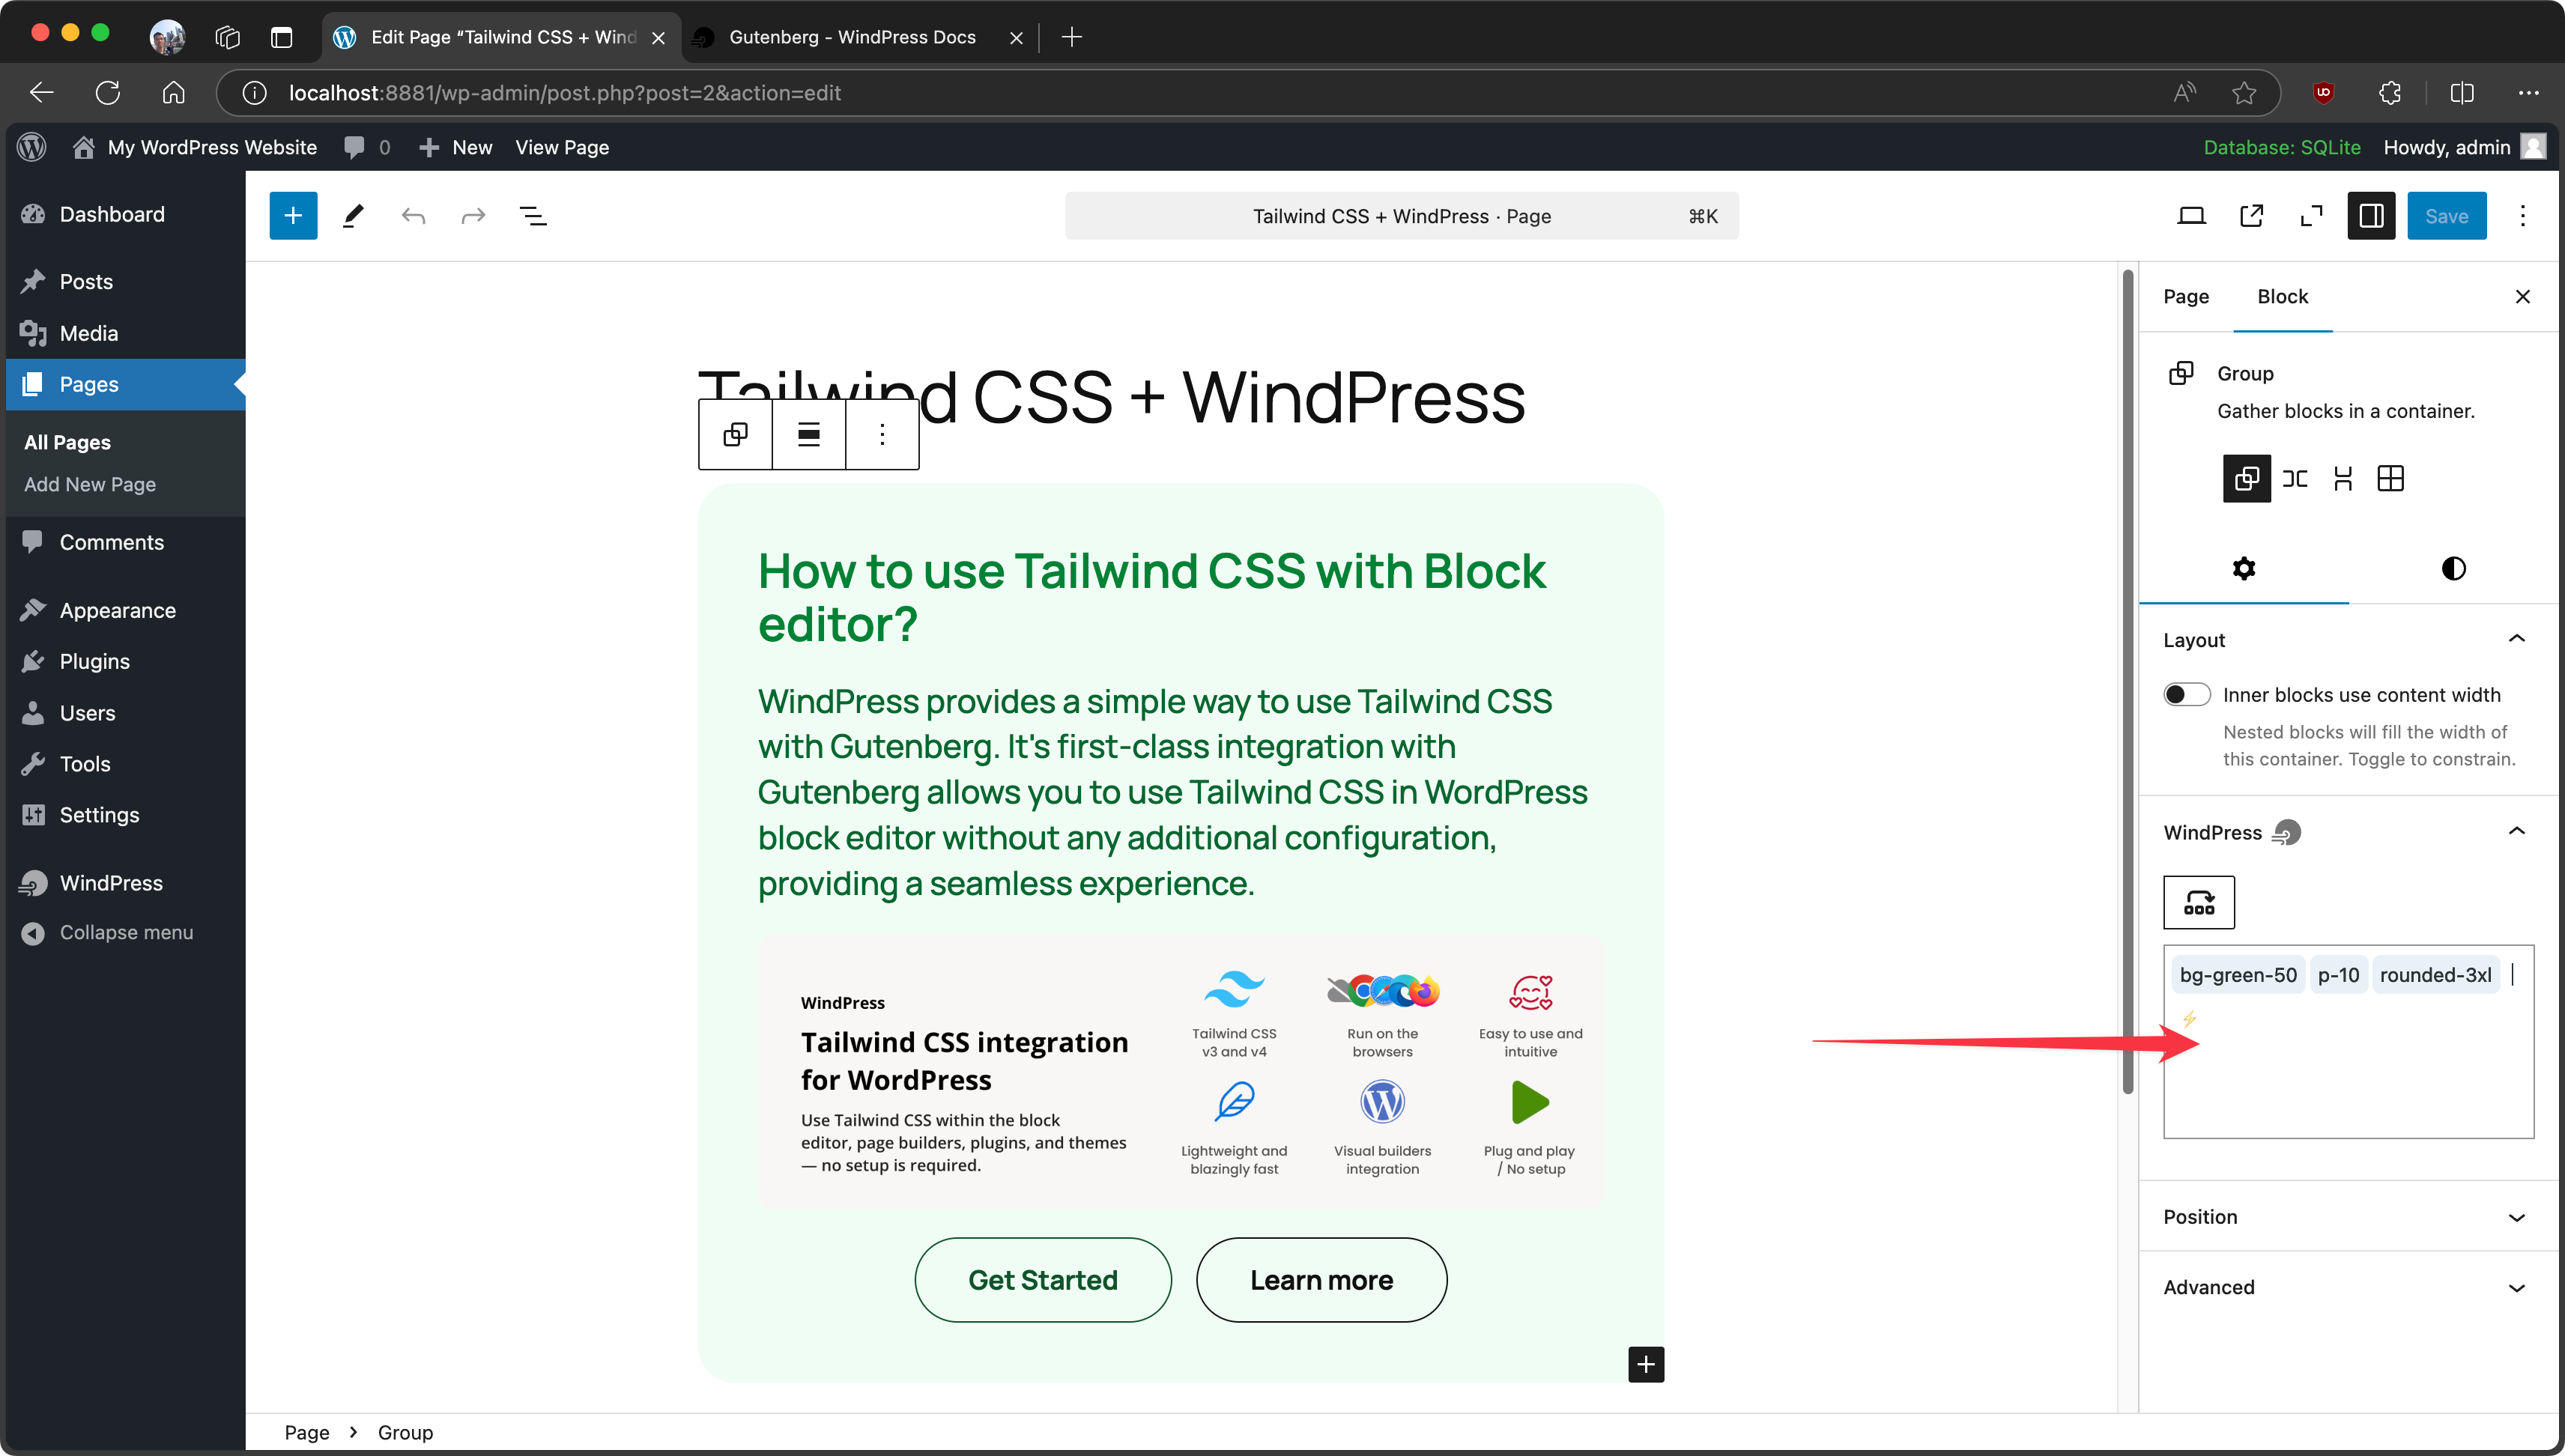Click the blue Save button
The image size is (2565, 1456).
pos(2446,216)
